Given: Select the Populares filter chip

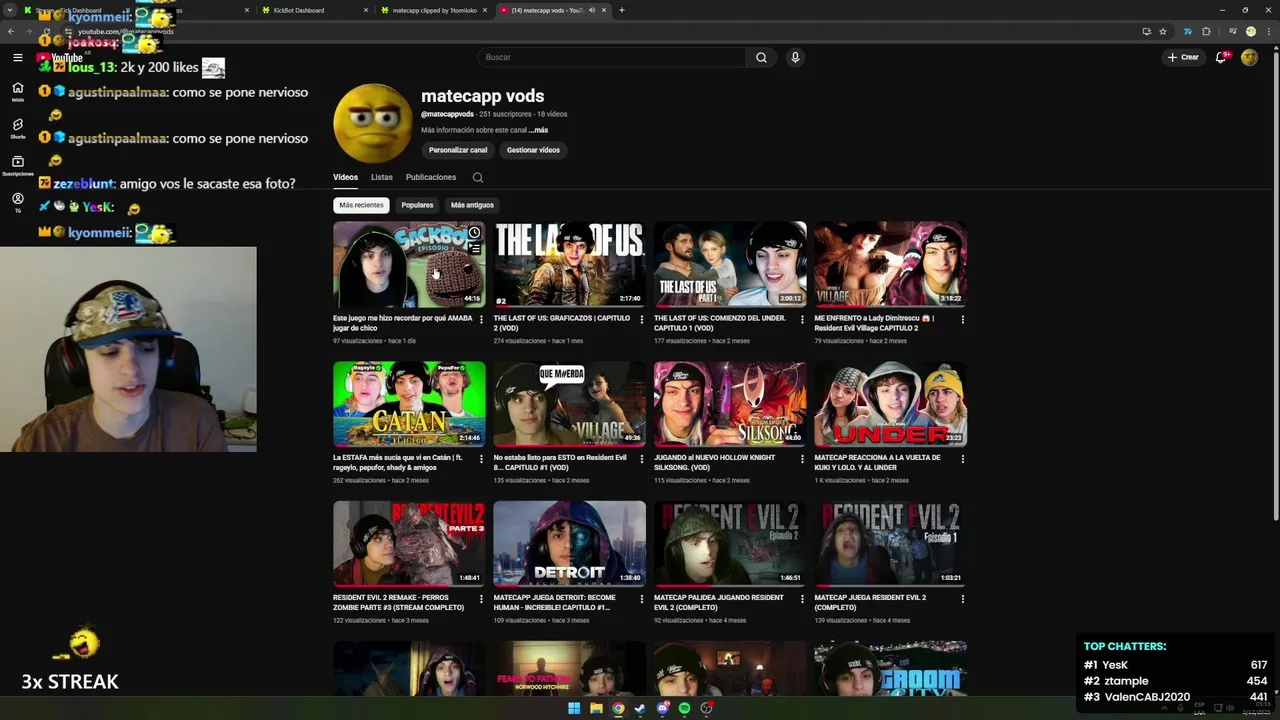Looking at the screenshot, I should (417, 205).
